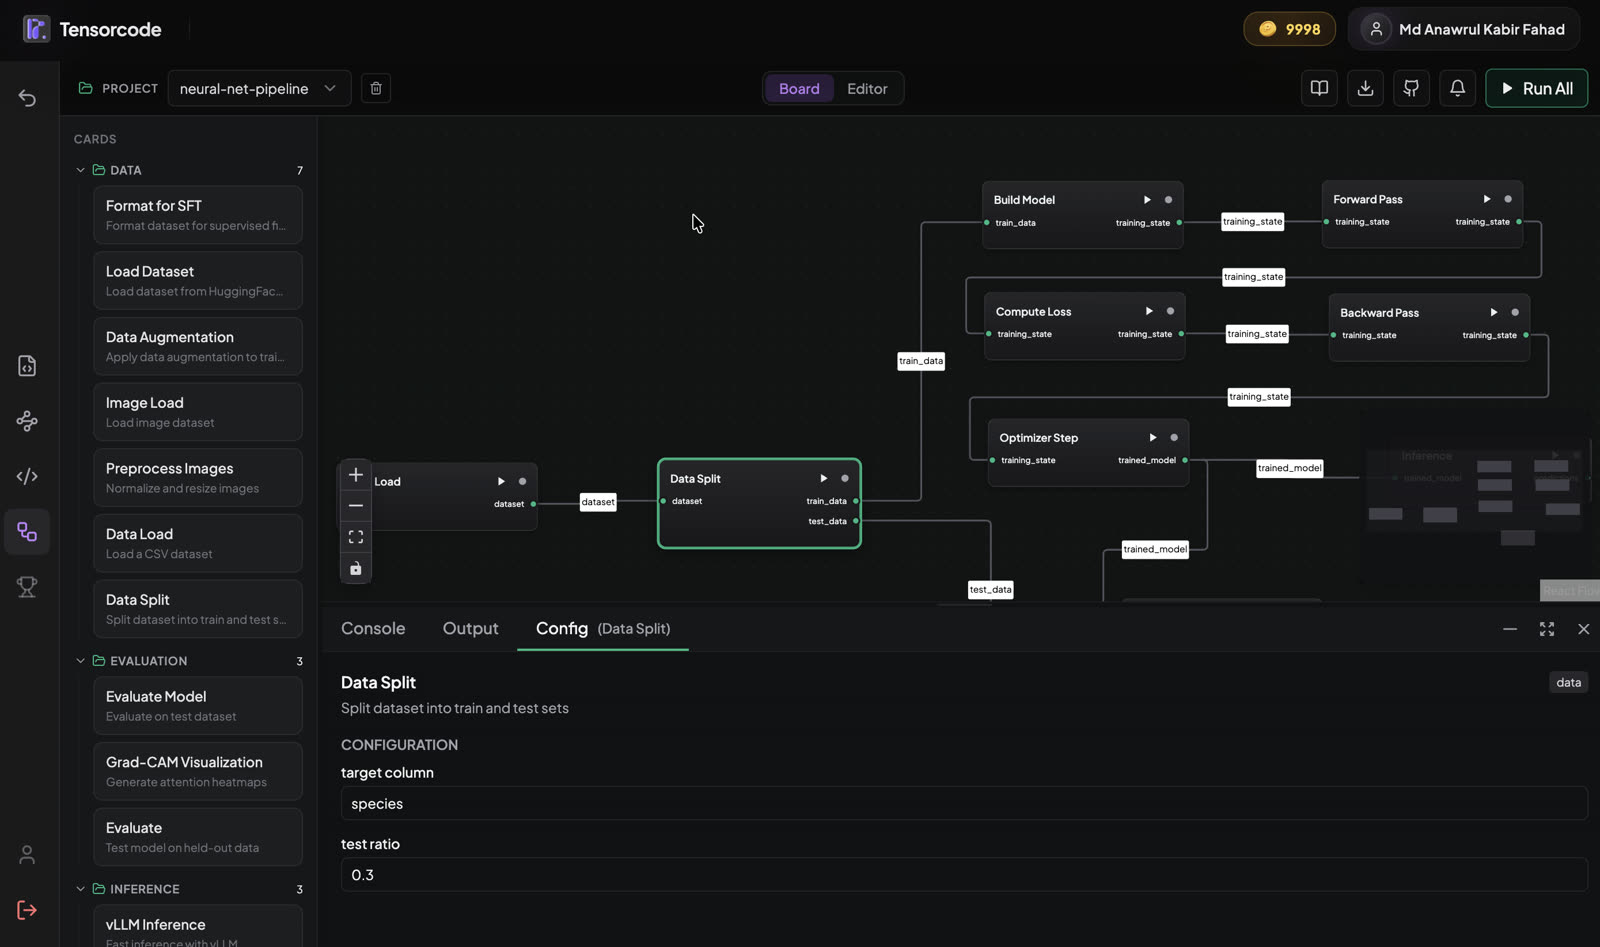
Task: Run the Build Model node with its play icon
Action: click(x=1147, y=200)
